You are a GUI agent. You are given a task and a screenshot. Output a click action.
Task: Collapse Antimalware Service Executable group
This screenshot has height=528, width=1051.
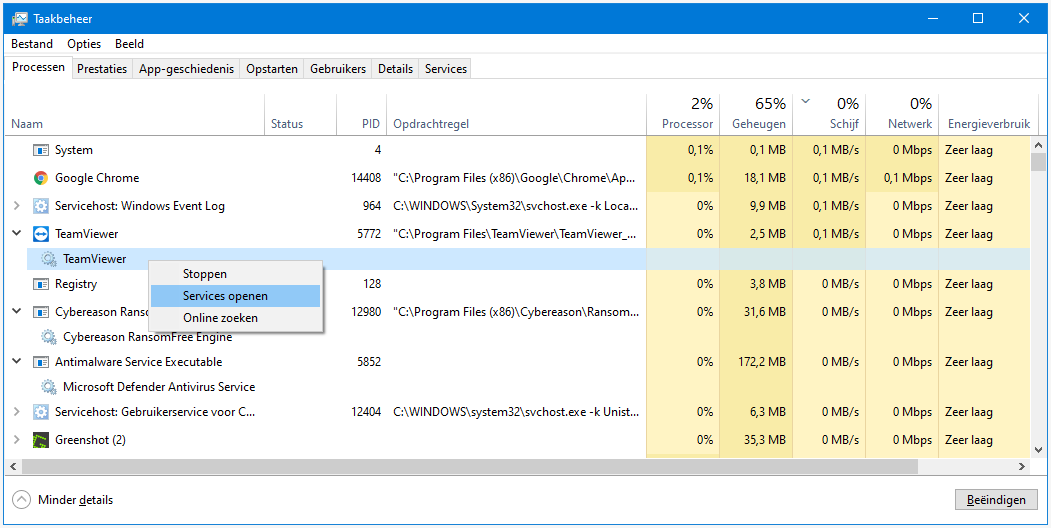(x=17, y=362)
